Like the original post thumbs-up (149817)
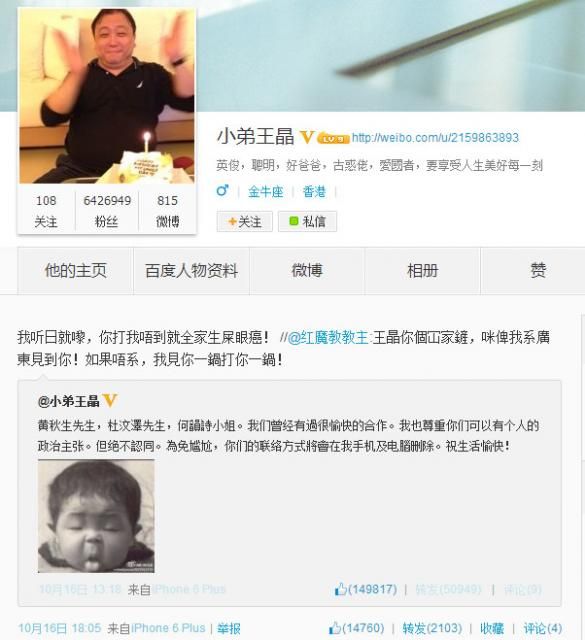The height and width of the screenshot is (640, 585). 366,589
